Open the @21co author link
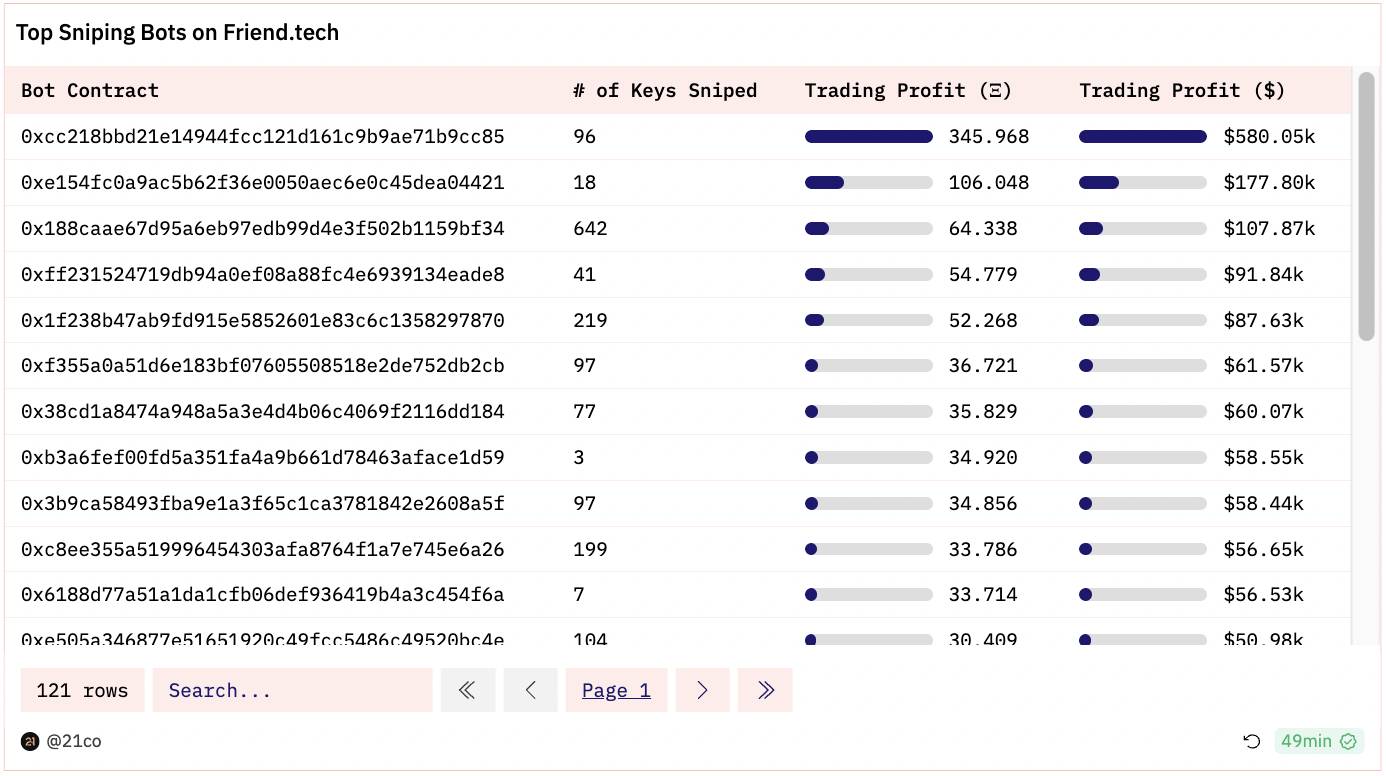The height and width of the screenshot is (776, 1386). pos(74,741)
